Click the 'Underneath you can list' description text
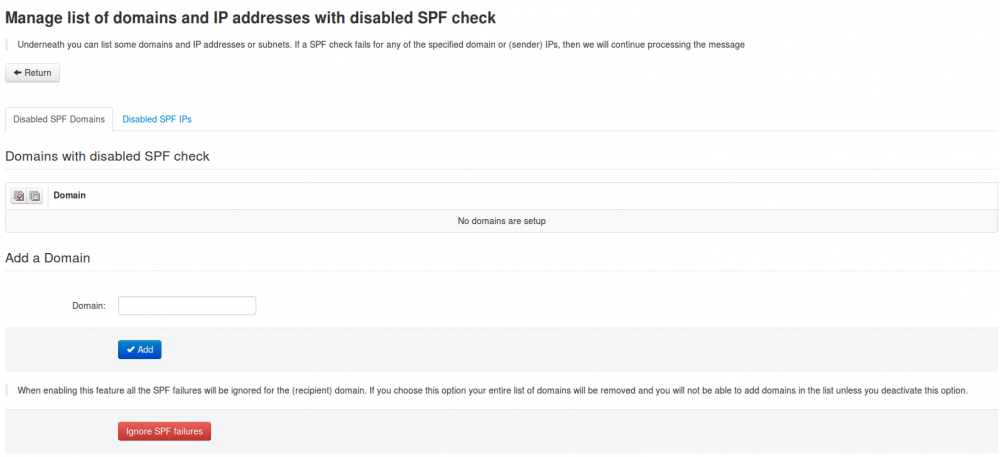The image size is (1000, 457). coord(380,45)
